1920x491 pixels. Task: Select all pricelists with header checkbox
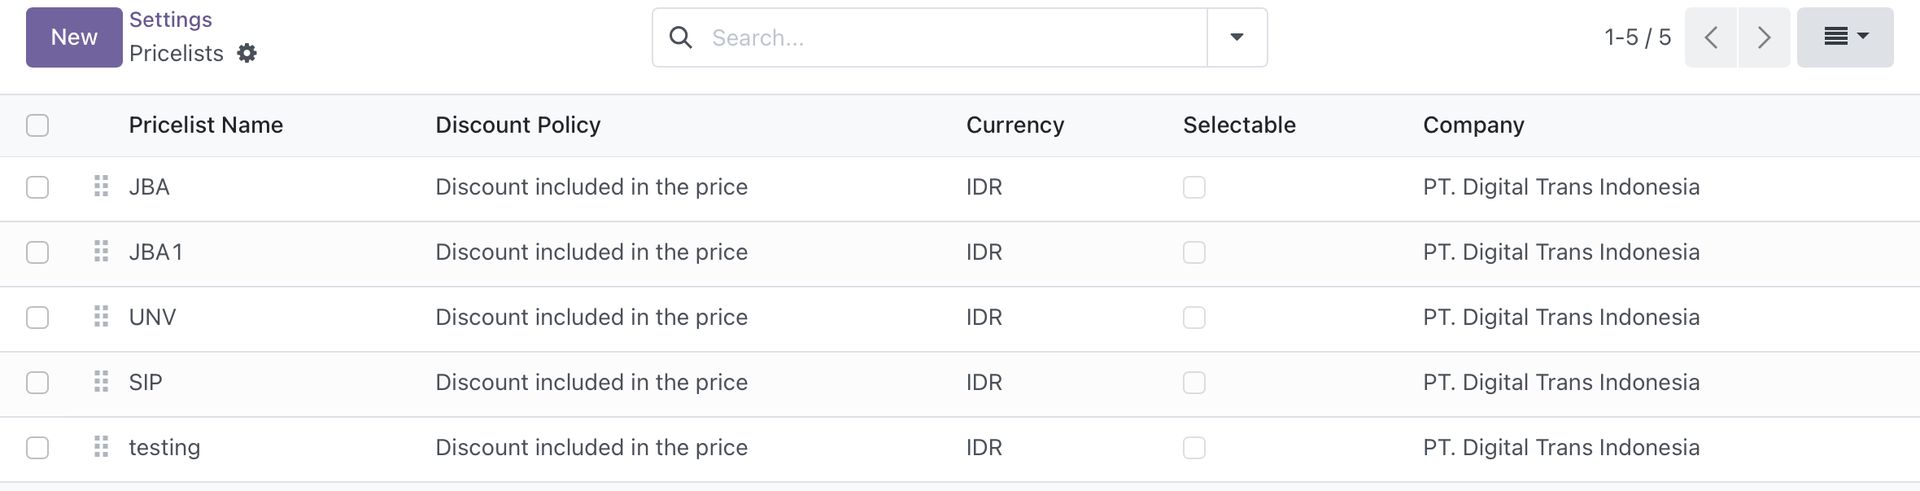pos(37,125)
